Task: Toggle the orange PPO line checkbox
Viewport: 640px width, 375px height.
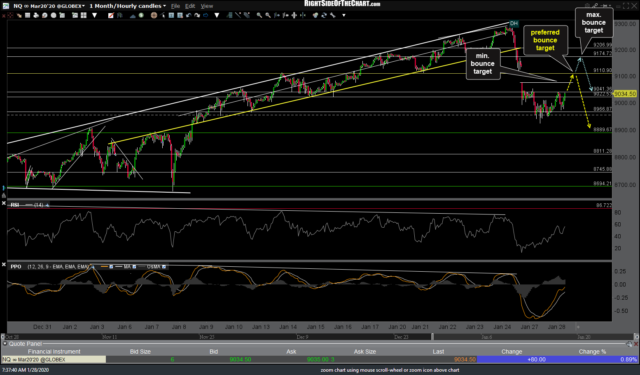Action: tap(111, 267)
